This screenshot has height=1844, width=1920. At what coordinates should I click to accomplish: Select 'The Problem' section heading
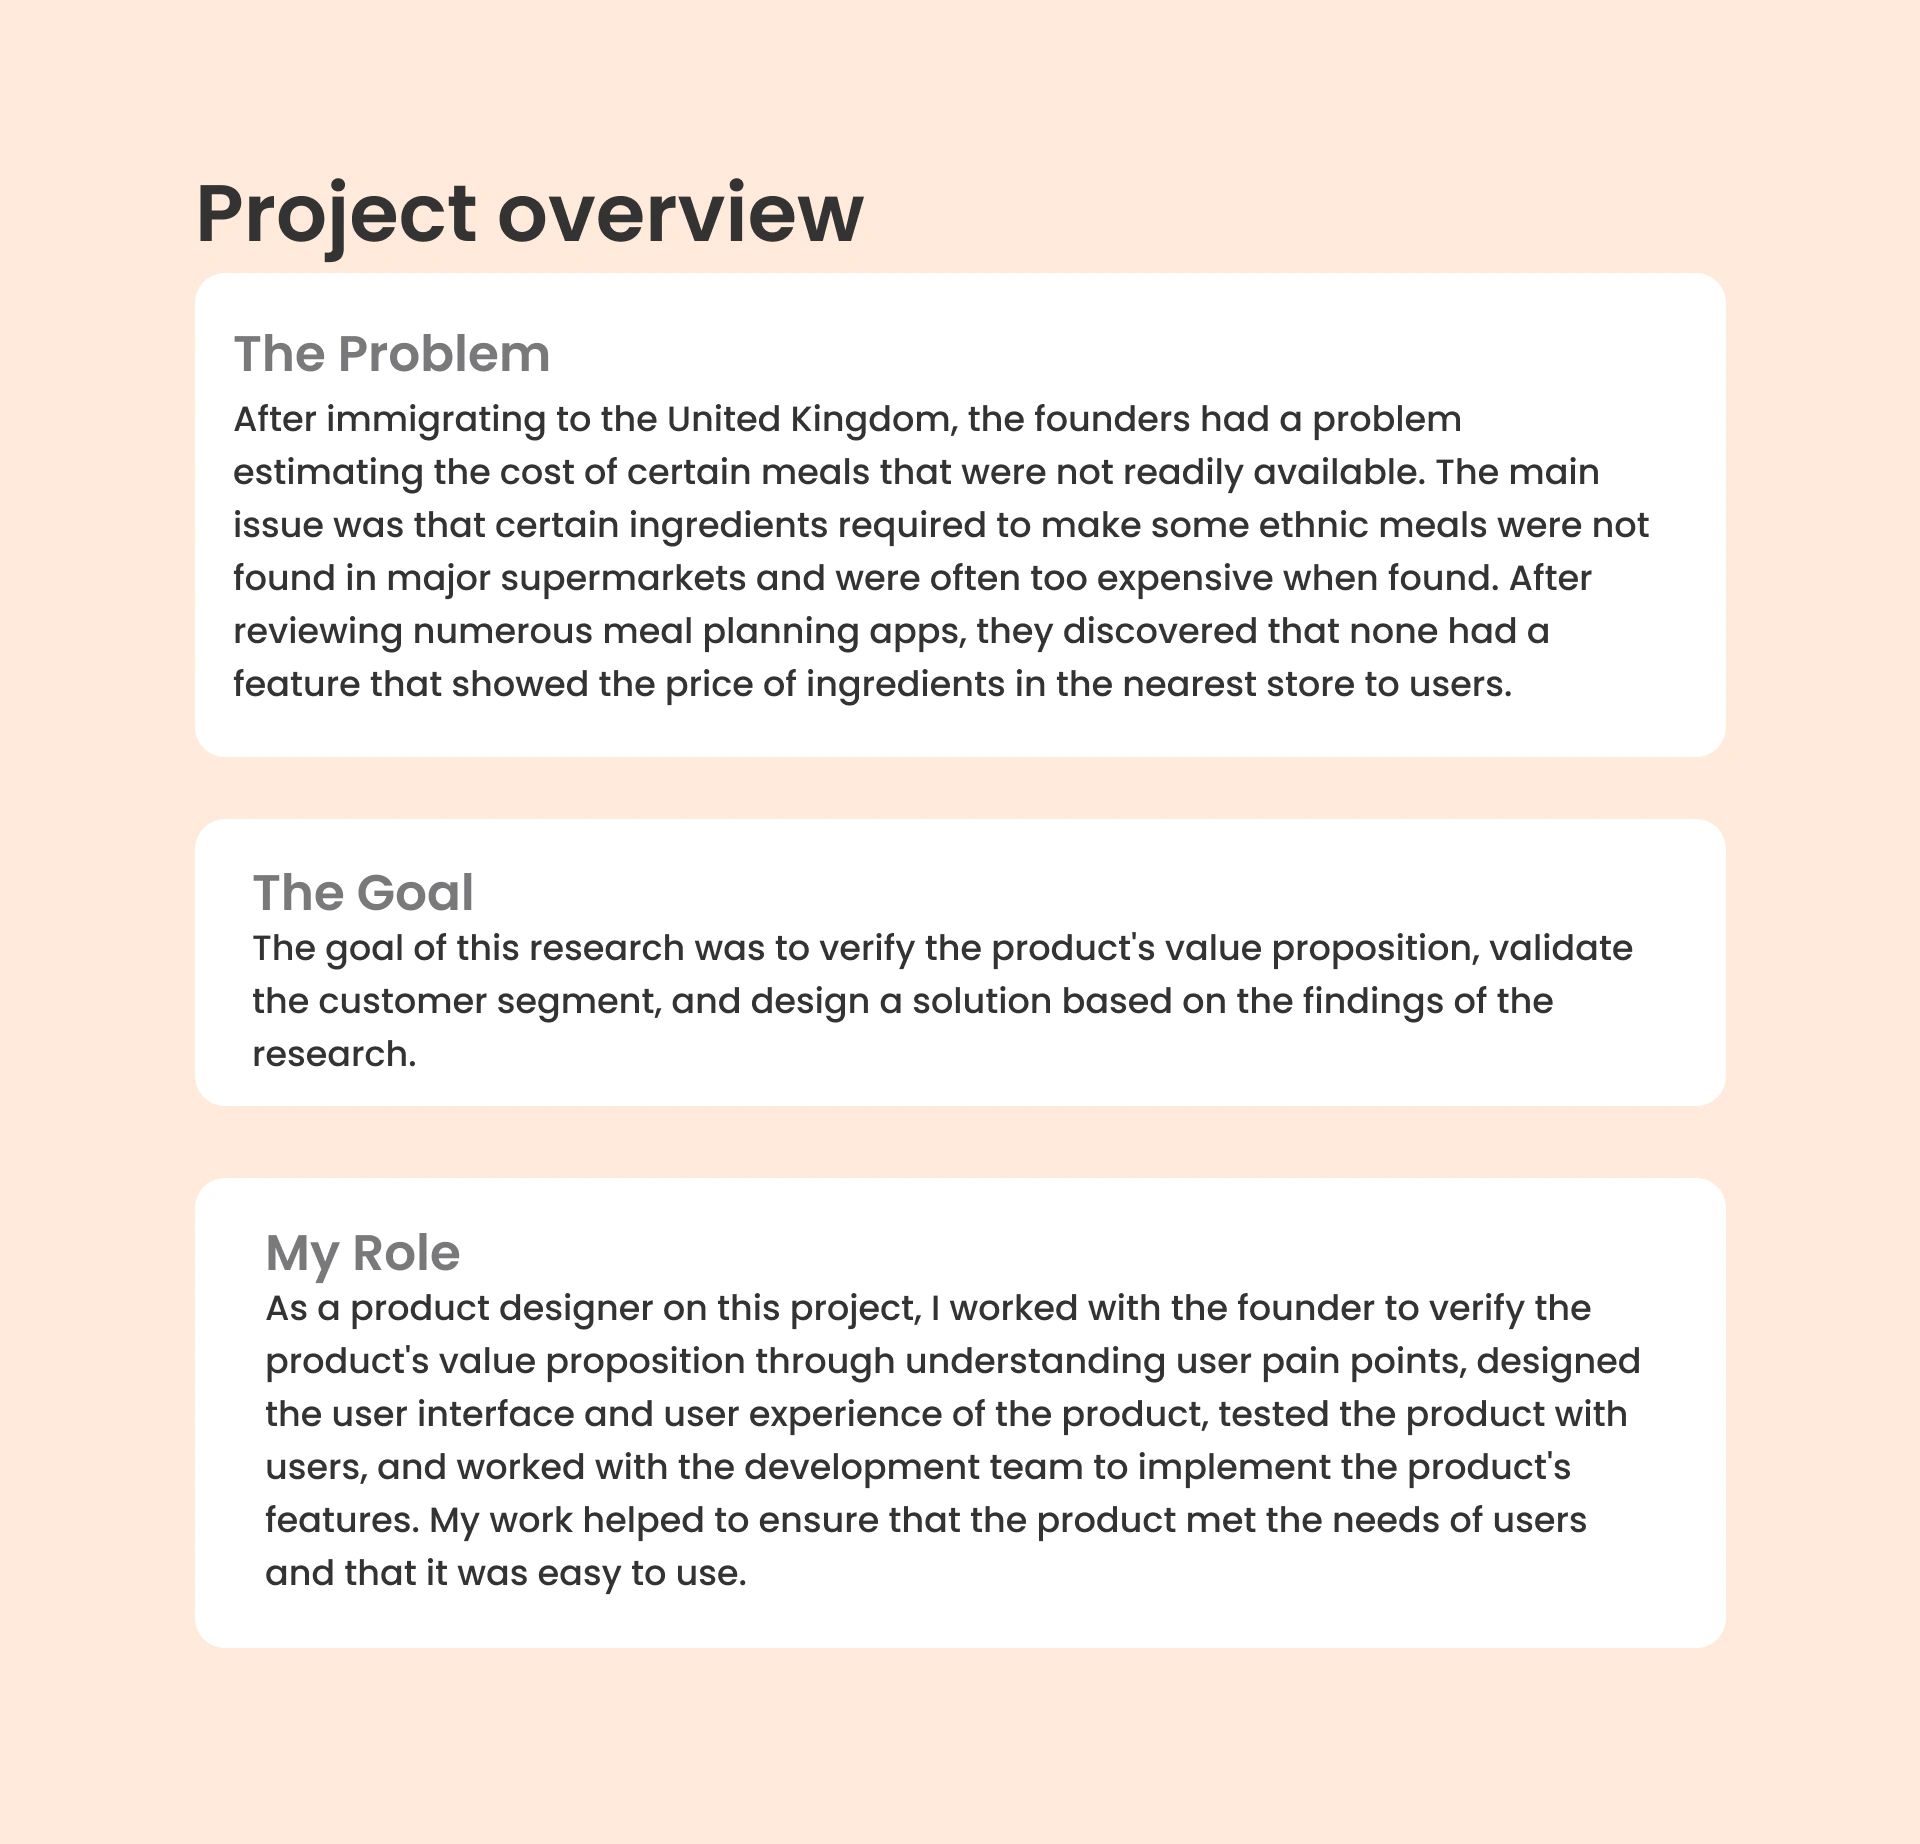[391, 354]
